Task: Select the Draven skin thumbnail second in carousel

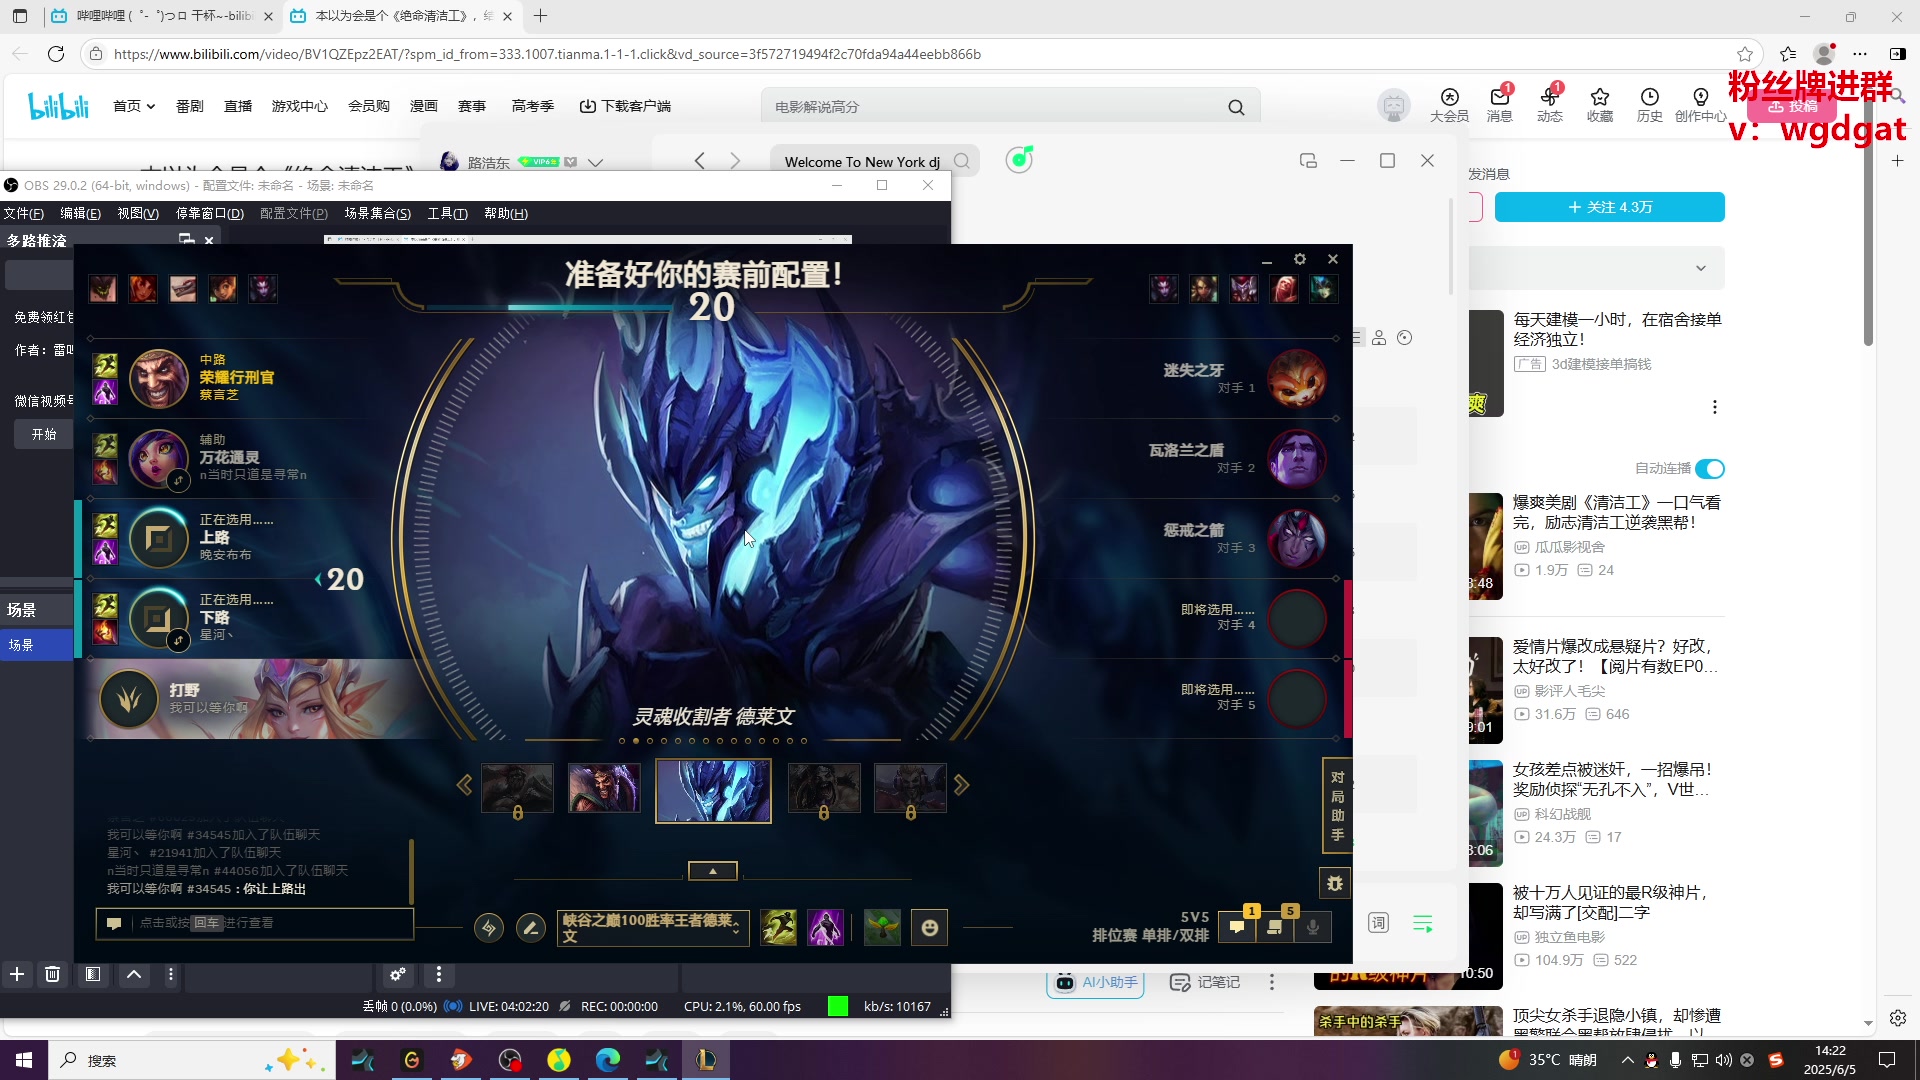Action: pos(604,787)
